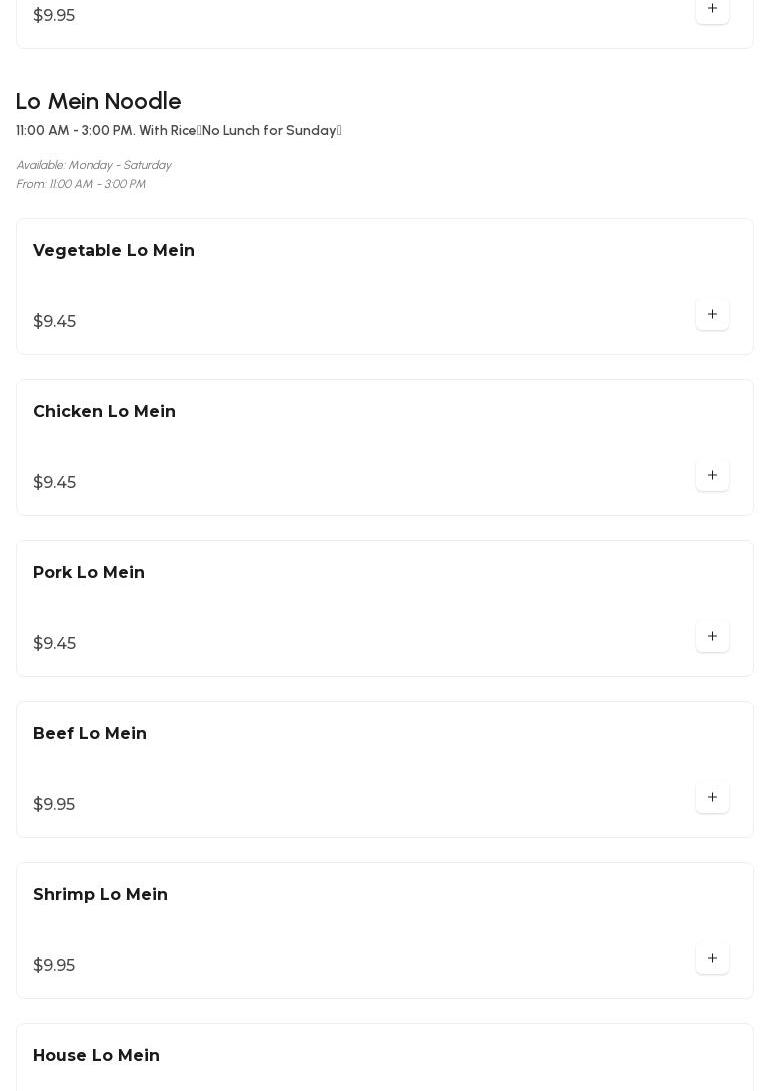The height and width of the screenshot is (1091, 770).
Task: Select the Beef Lo Mein title
Action: [x=90, y=734]
